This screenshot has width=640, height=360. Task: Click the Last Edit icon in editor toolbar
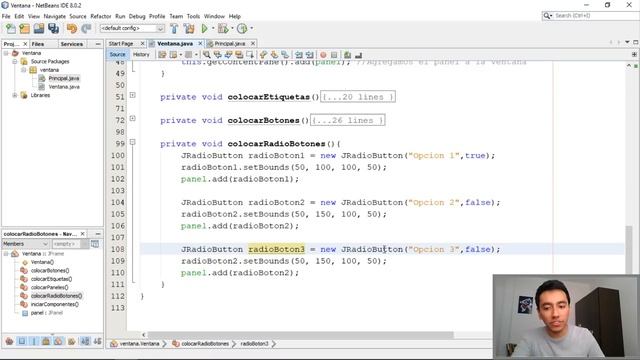[162, 55]
